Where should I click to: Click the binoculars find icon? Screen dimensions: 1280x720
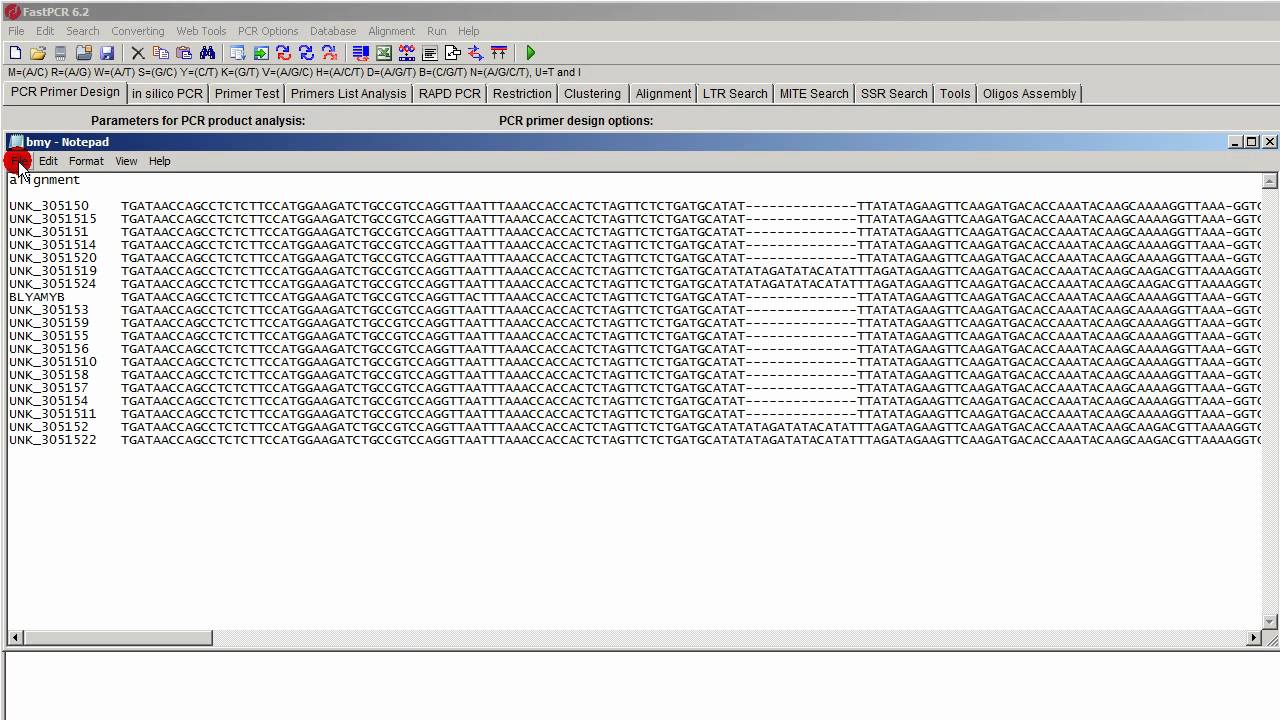click(208, 53)
